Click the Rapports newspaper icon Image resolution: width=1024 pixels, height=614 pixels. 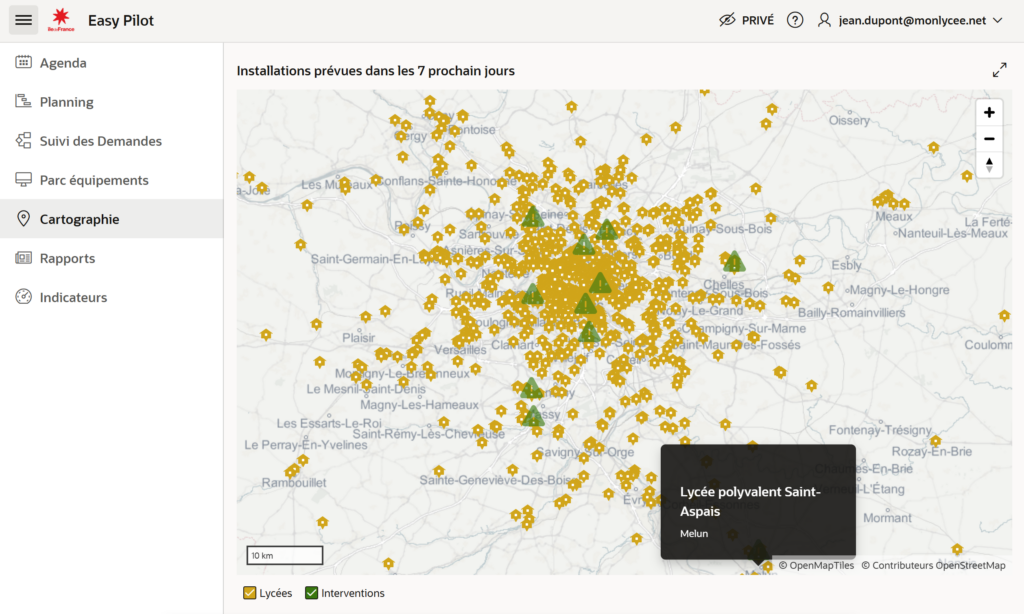[x=24, y=258]
